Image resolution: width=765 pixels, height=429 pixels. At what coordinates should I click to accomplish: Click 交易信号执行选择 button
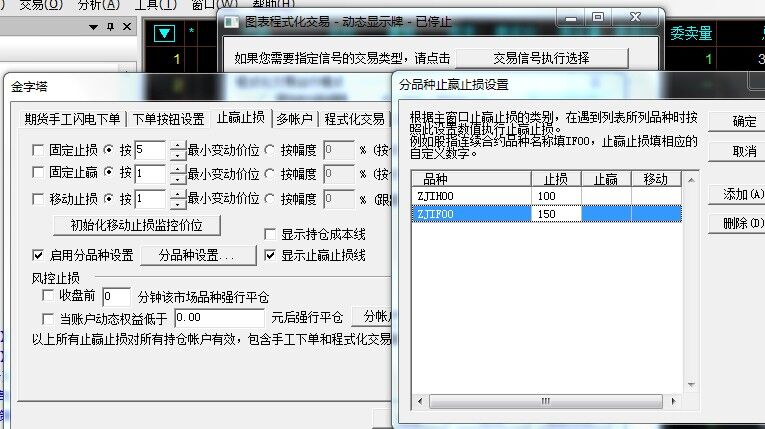[542, 59]
